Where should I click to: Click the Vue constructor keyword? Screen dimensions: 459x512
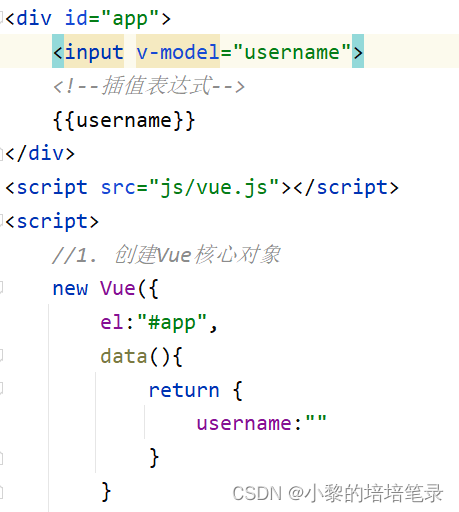(118, 288)
